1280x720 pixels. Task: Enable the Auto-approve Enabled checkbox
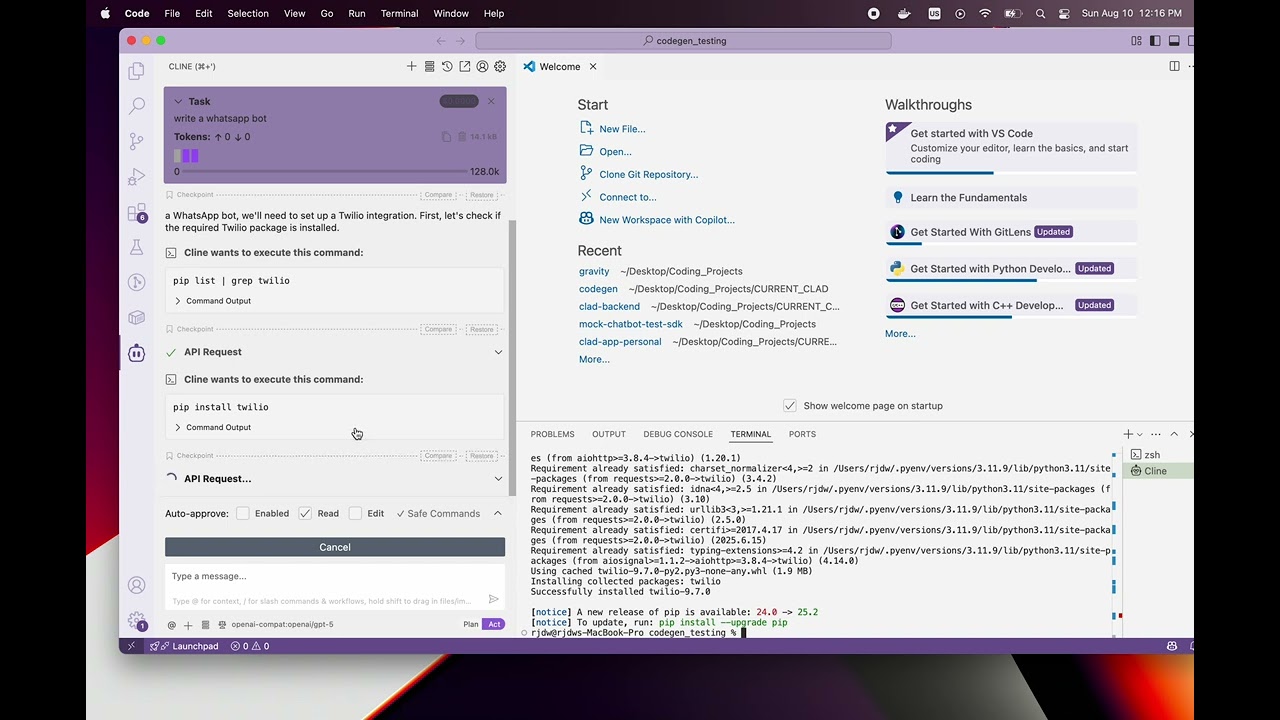point(243,513)
